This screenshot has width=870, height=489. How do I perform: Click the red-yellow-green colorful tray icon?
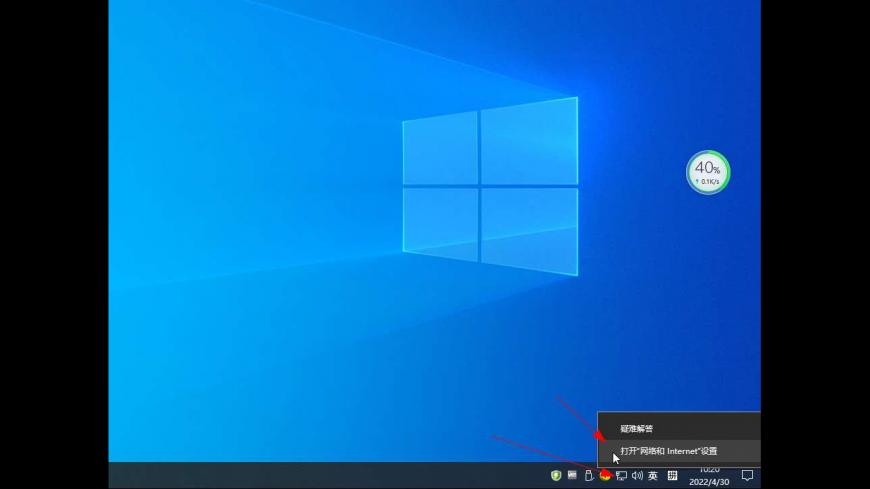tap(605, 476)
